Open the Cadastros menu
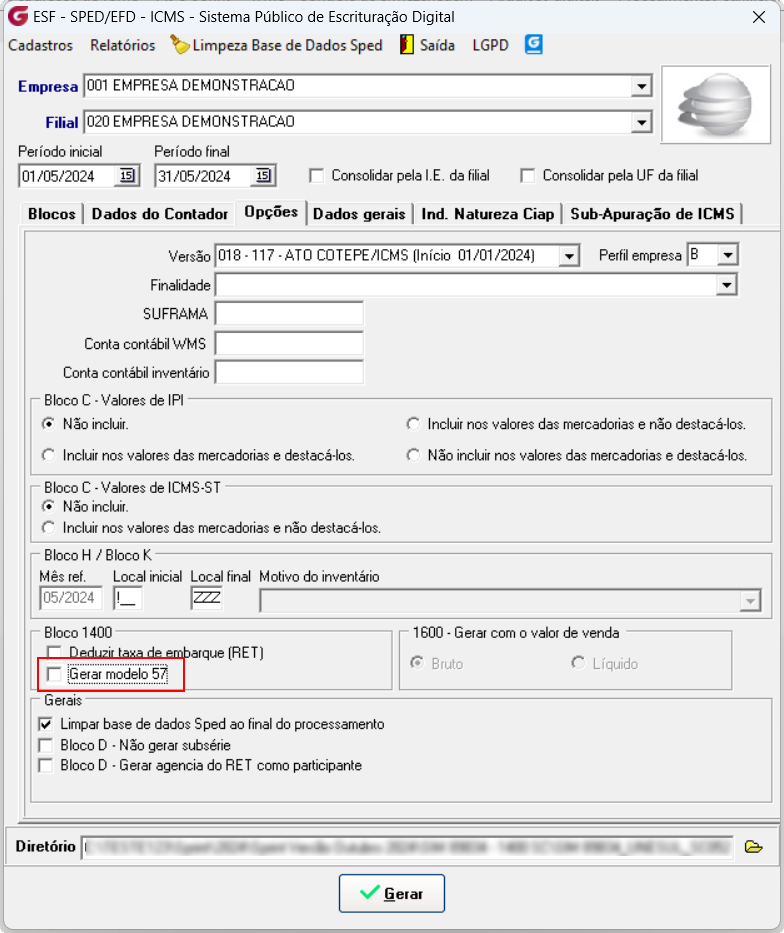This screenshot has width=784, height=933. [x=40, y=45]
